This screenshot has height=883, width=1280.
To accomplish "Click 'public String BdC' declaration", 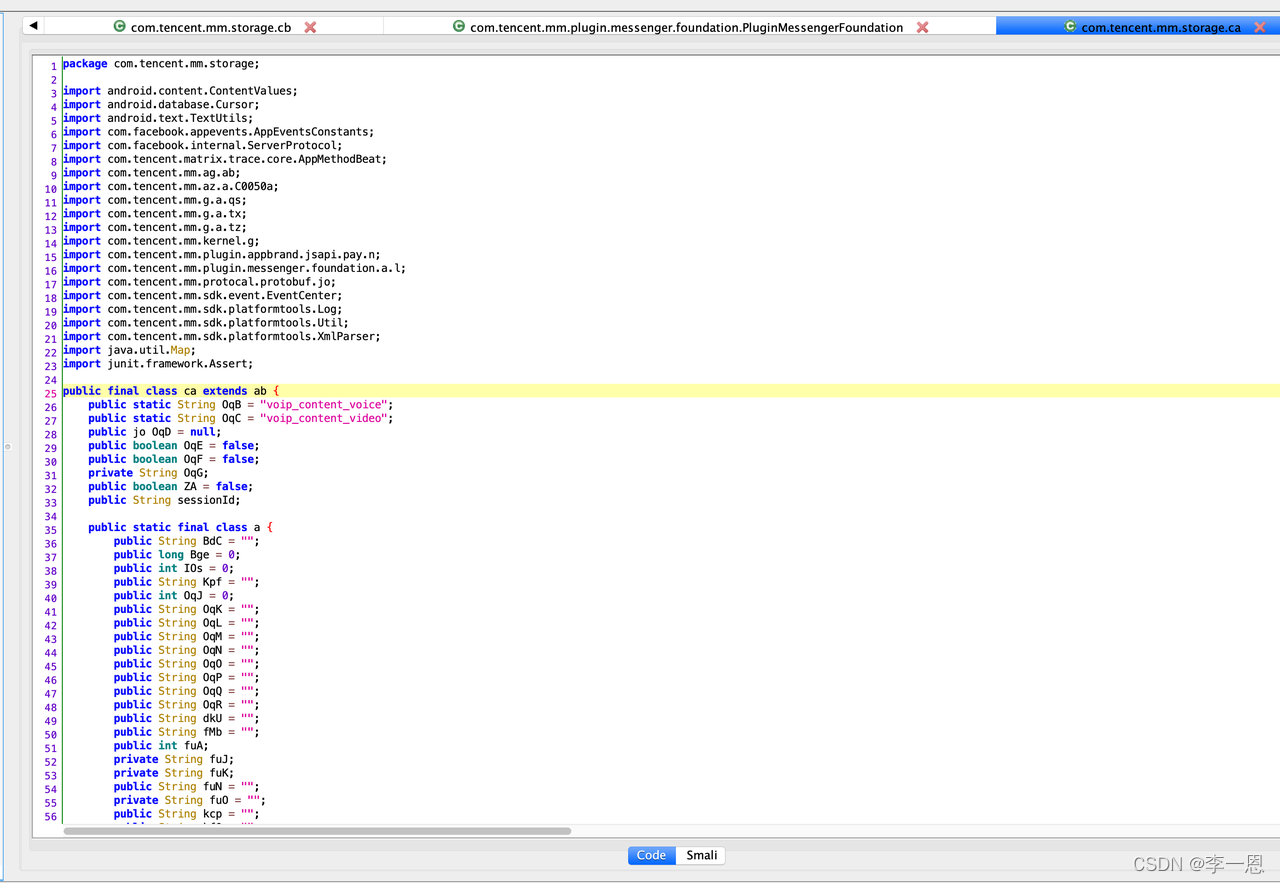I will point(187,541).
